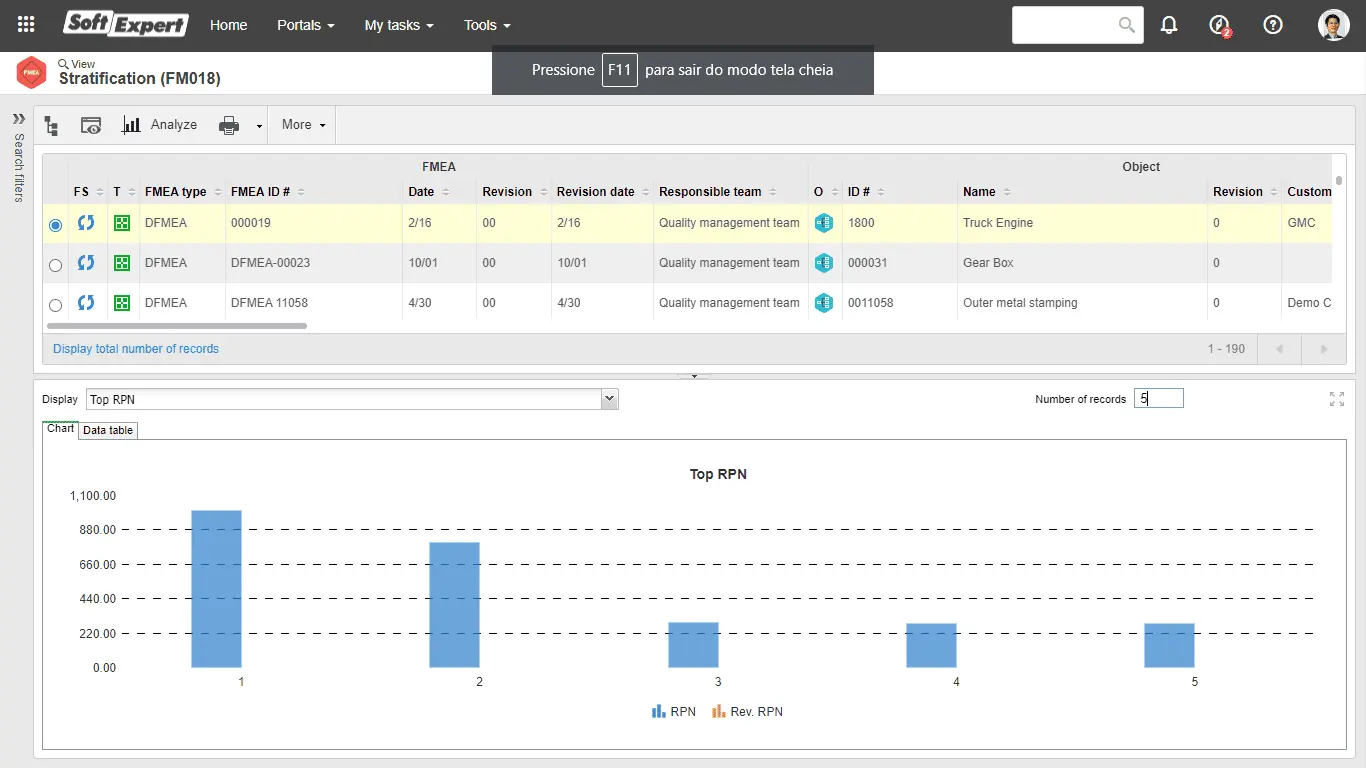Viewport: 1366px width, 768px height.
Task: Open the Tools menu in the top bar
Action: [x=486, y=25]
